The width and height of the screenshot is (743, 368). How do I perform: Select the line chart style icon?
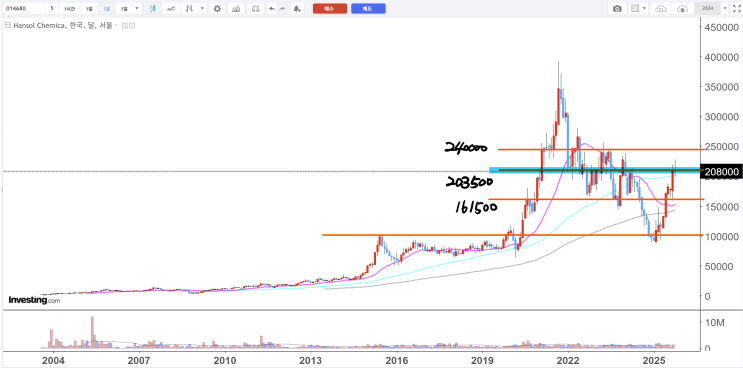[172, 9]
